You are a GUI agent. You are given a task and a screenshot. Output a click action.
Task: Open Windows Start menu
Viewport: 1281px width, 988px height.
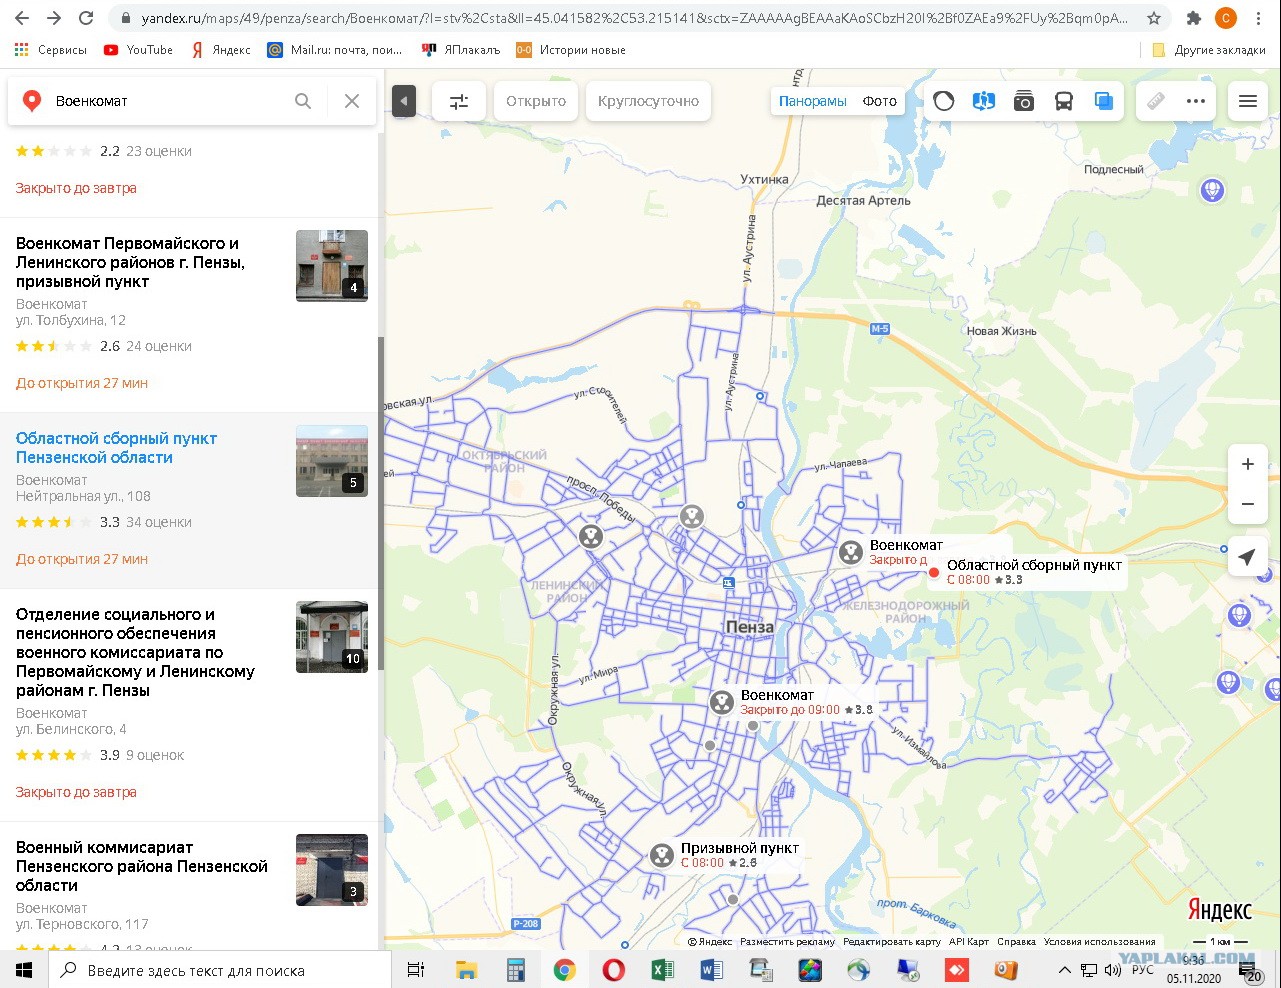click(x=24, y=970)
